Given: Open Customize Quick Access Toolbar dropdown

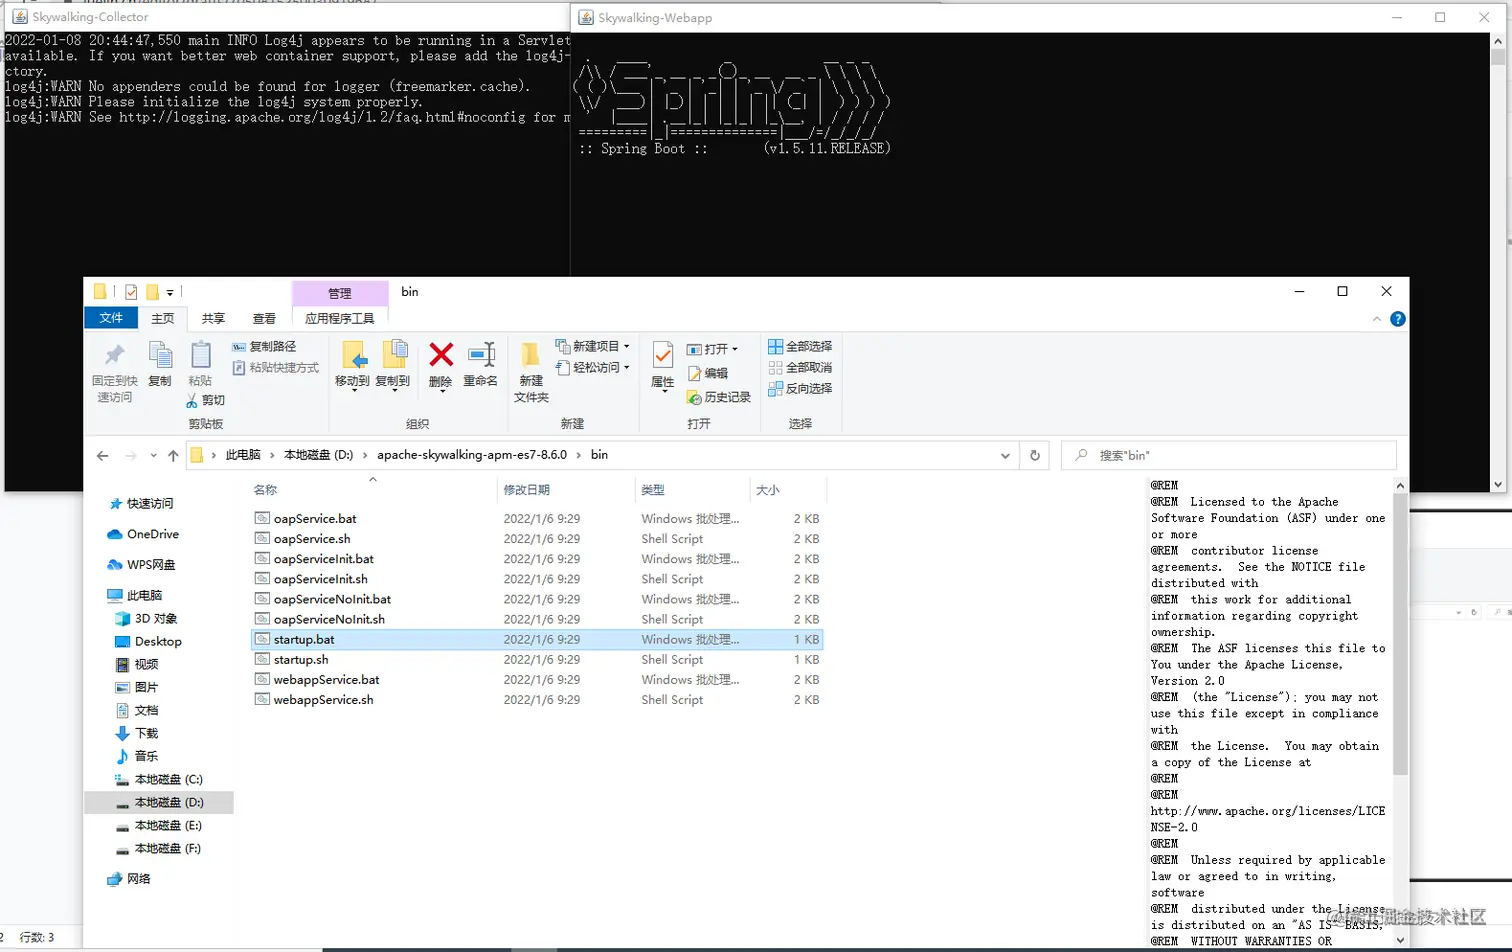Looking at the screenshot, I should pos(170,292).
